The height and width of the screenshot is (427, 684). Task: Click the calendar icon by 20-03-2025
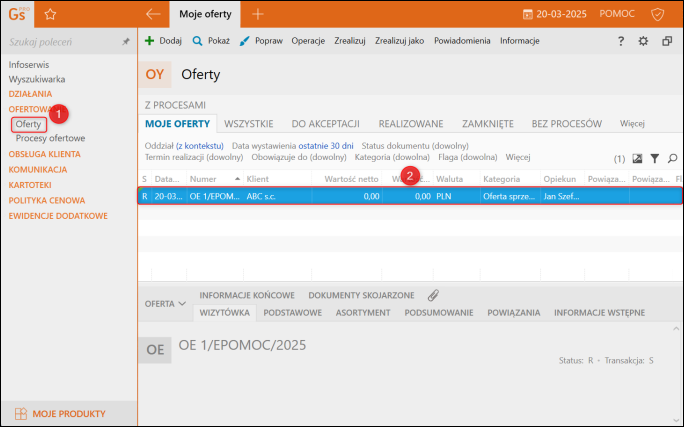pos(527,14)
